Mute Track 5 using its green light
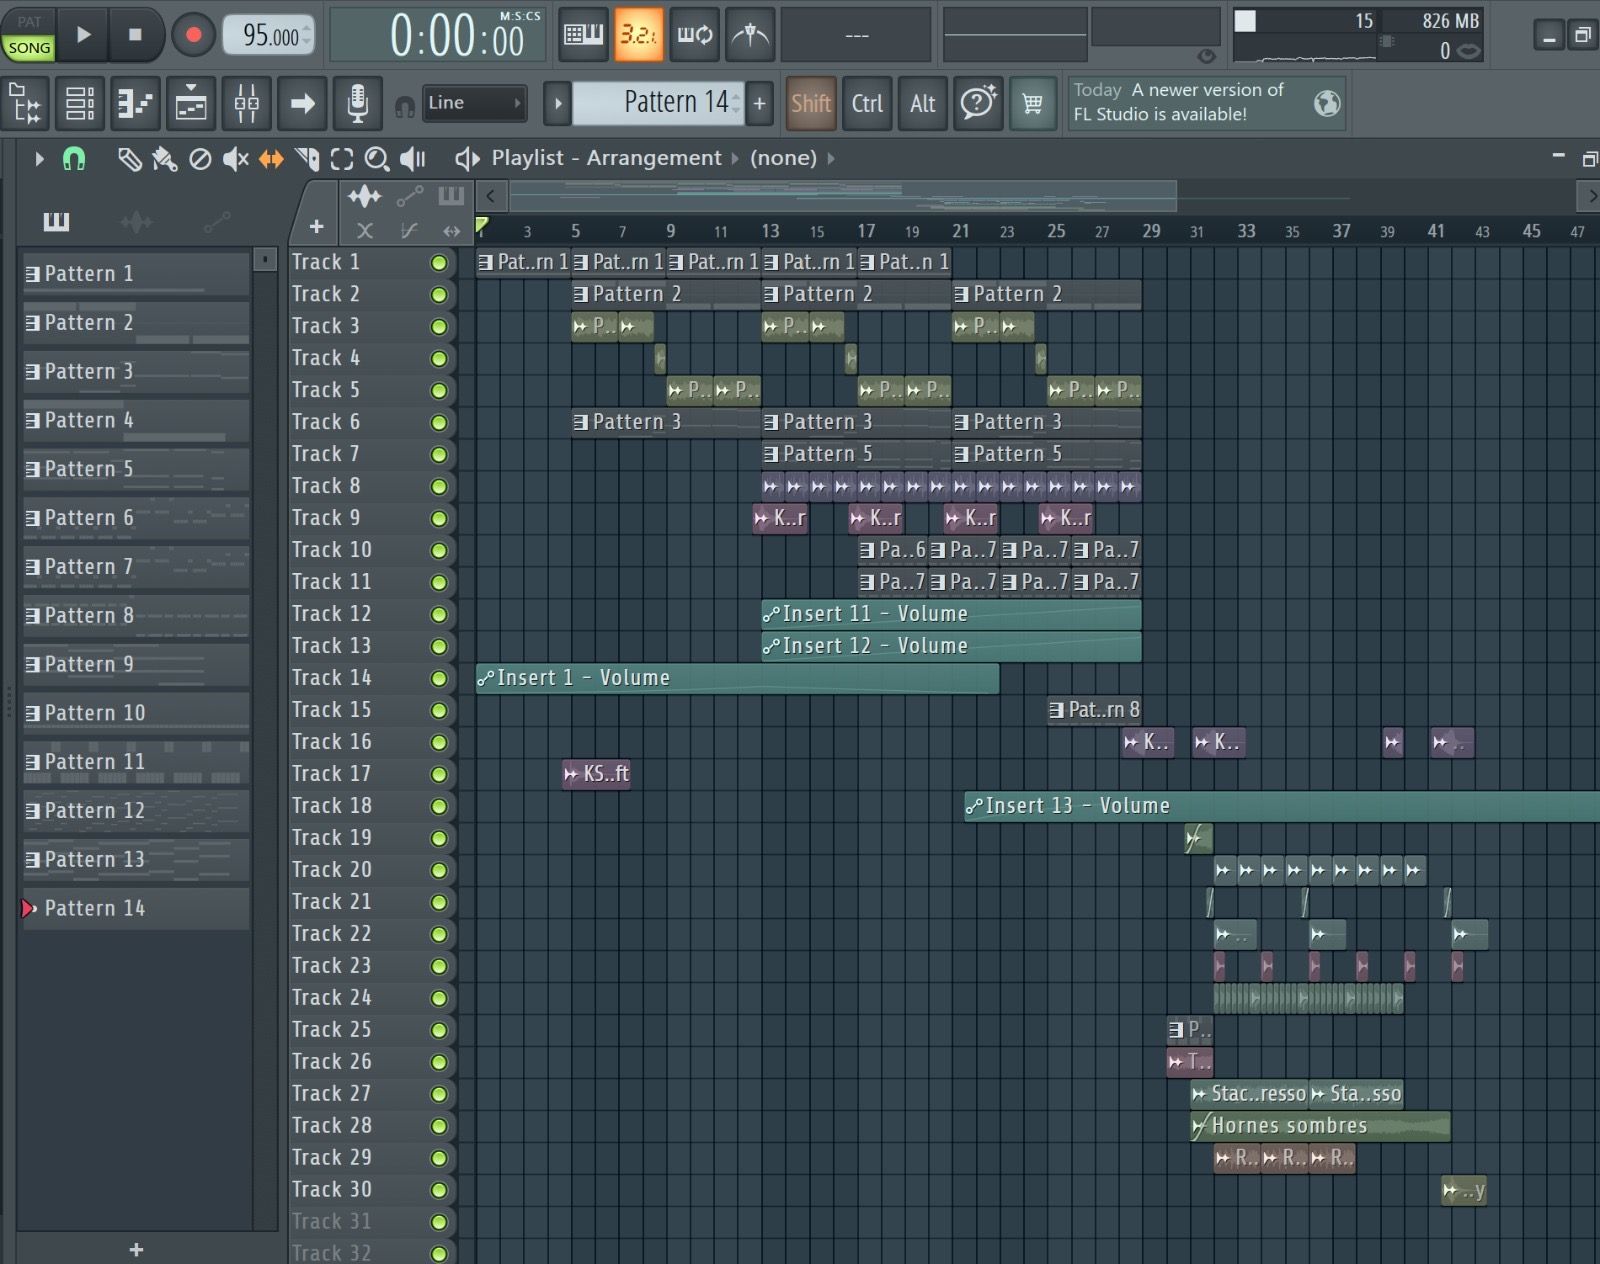 pyautogui.click(x=438, y=391)
